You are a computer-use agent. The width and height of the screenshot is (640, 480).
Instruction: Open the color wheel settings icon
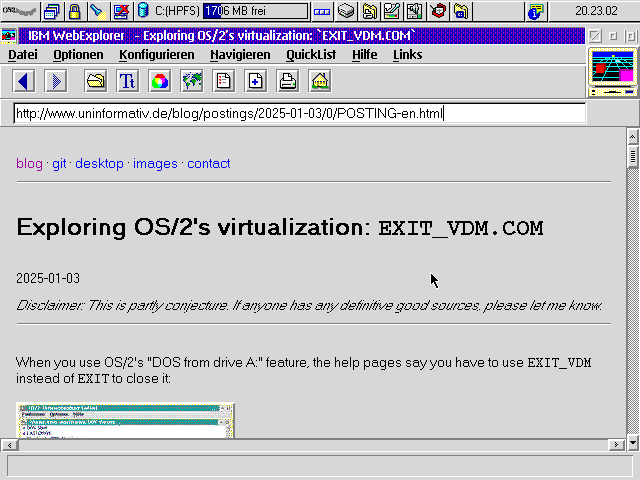[x=160, y=81]
